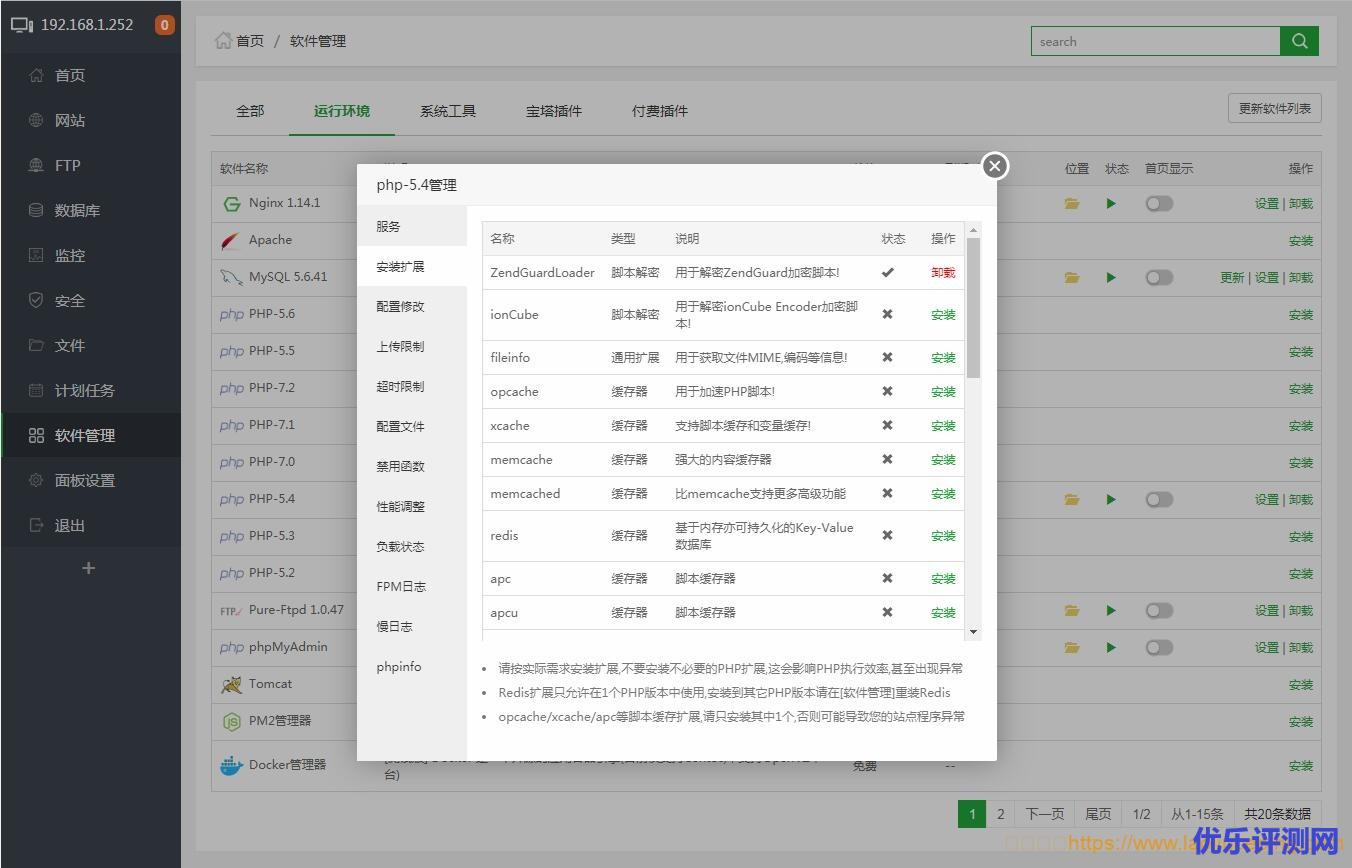Switch to the 全部 tab
1352x868 pixels.
pyautogui.click(x=250, y=111)
